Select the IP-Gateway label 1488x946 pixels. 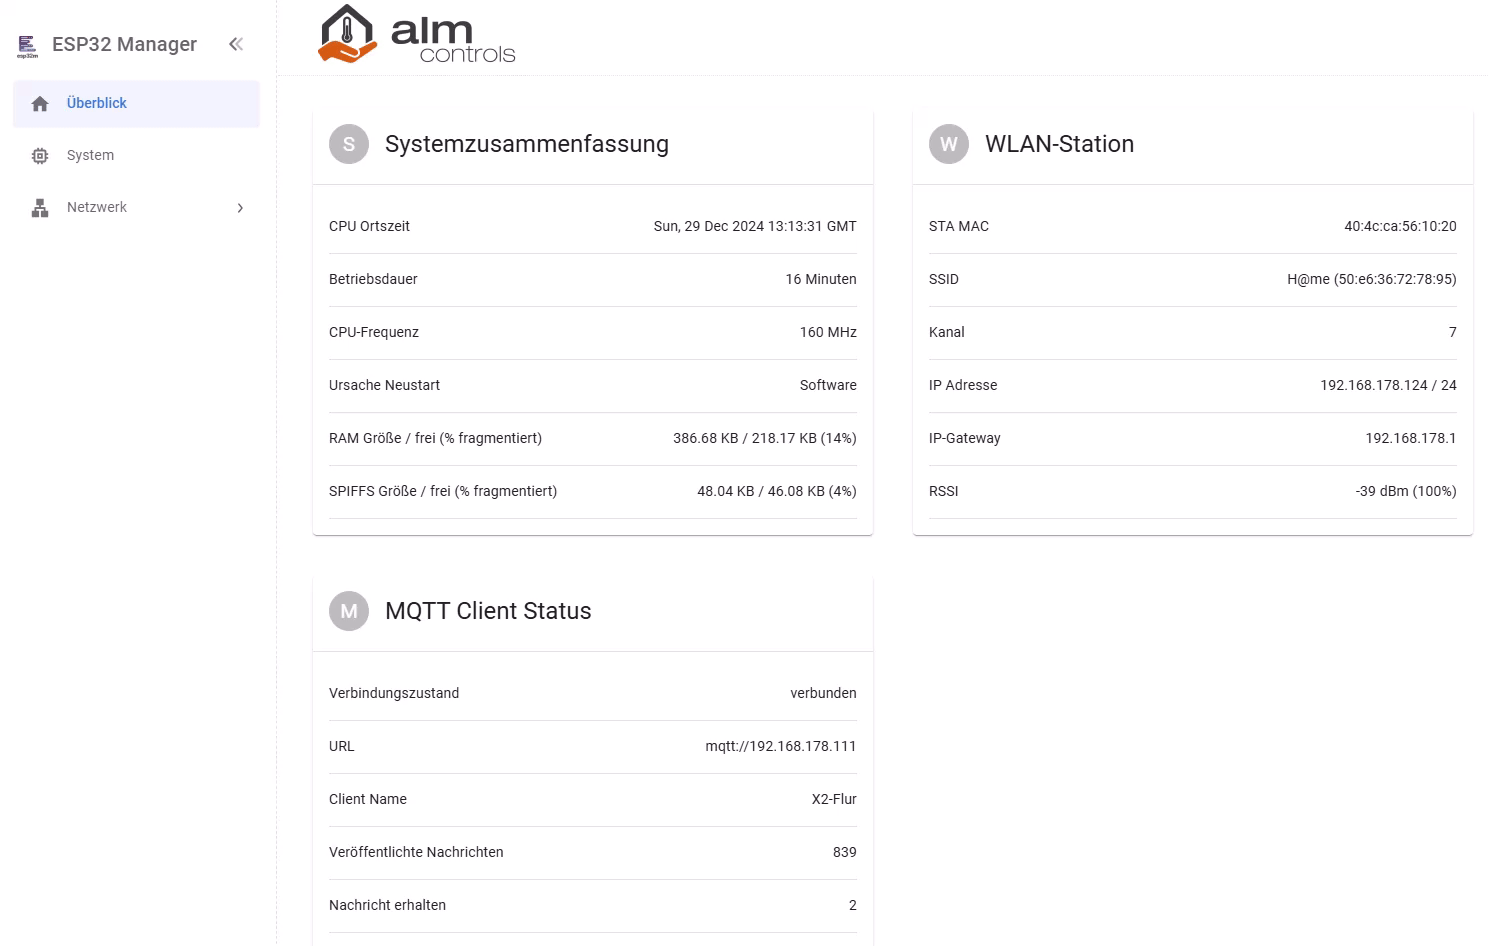pyautogui.click(x=964, y=438)
